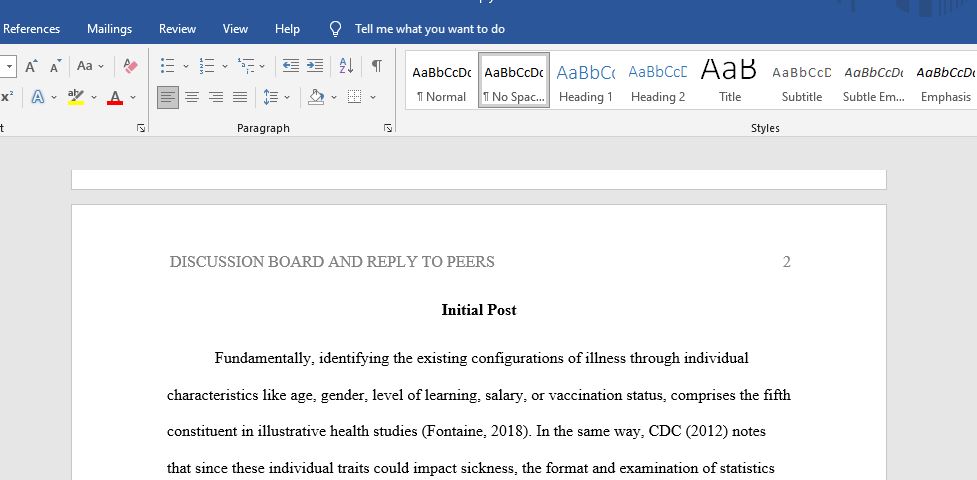Apply yellow text highlight color

pos(76,97)
